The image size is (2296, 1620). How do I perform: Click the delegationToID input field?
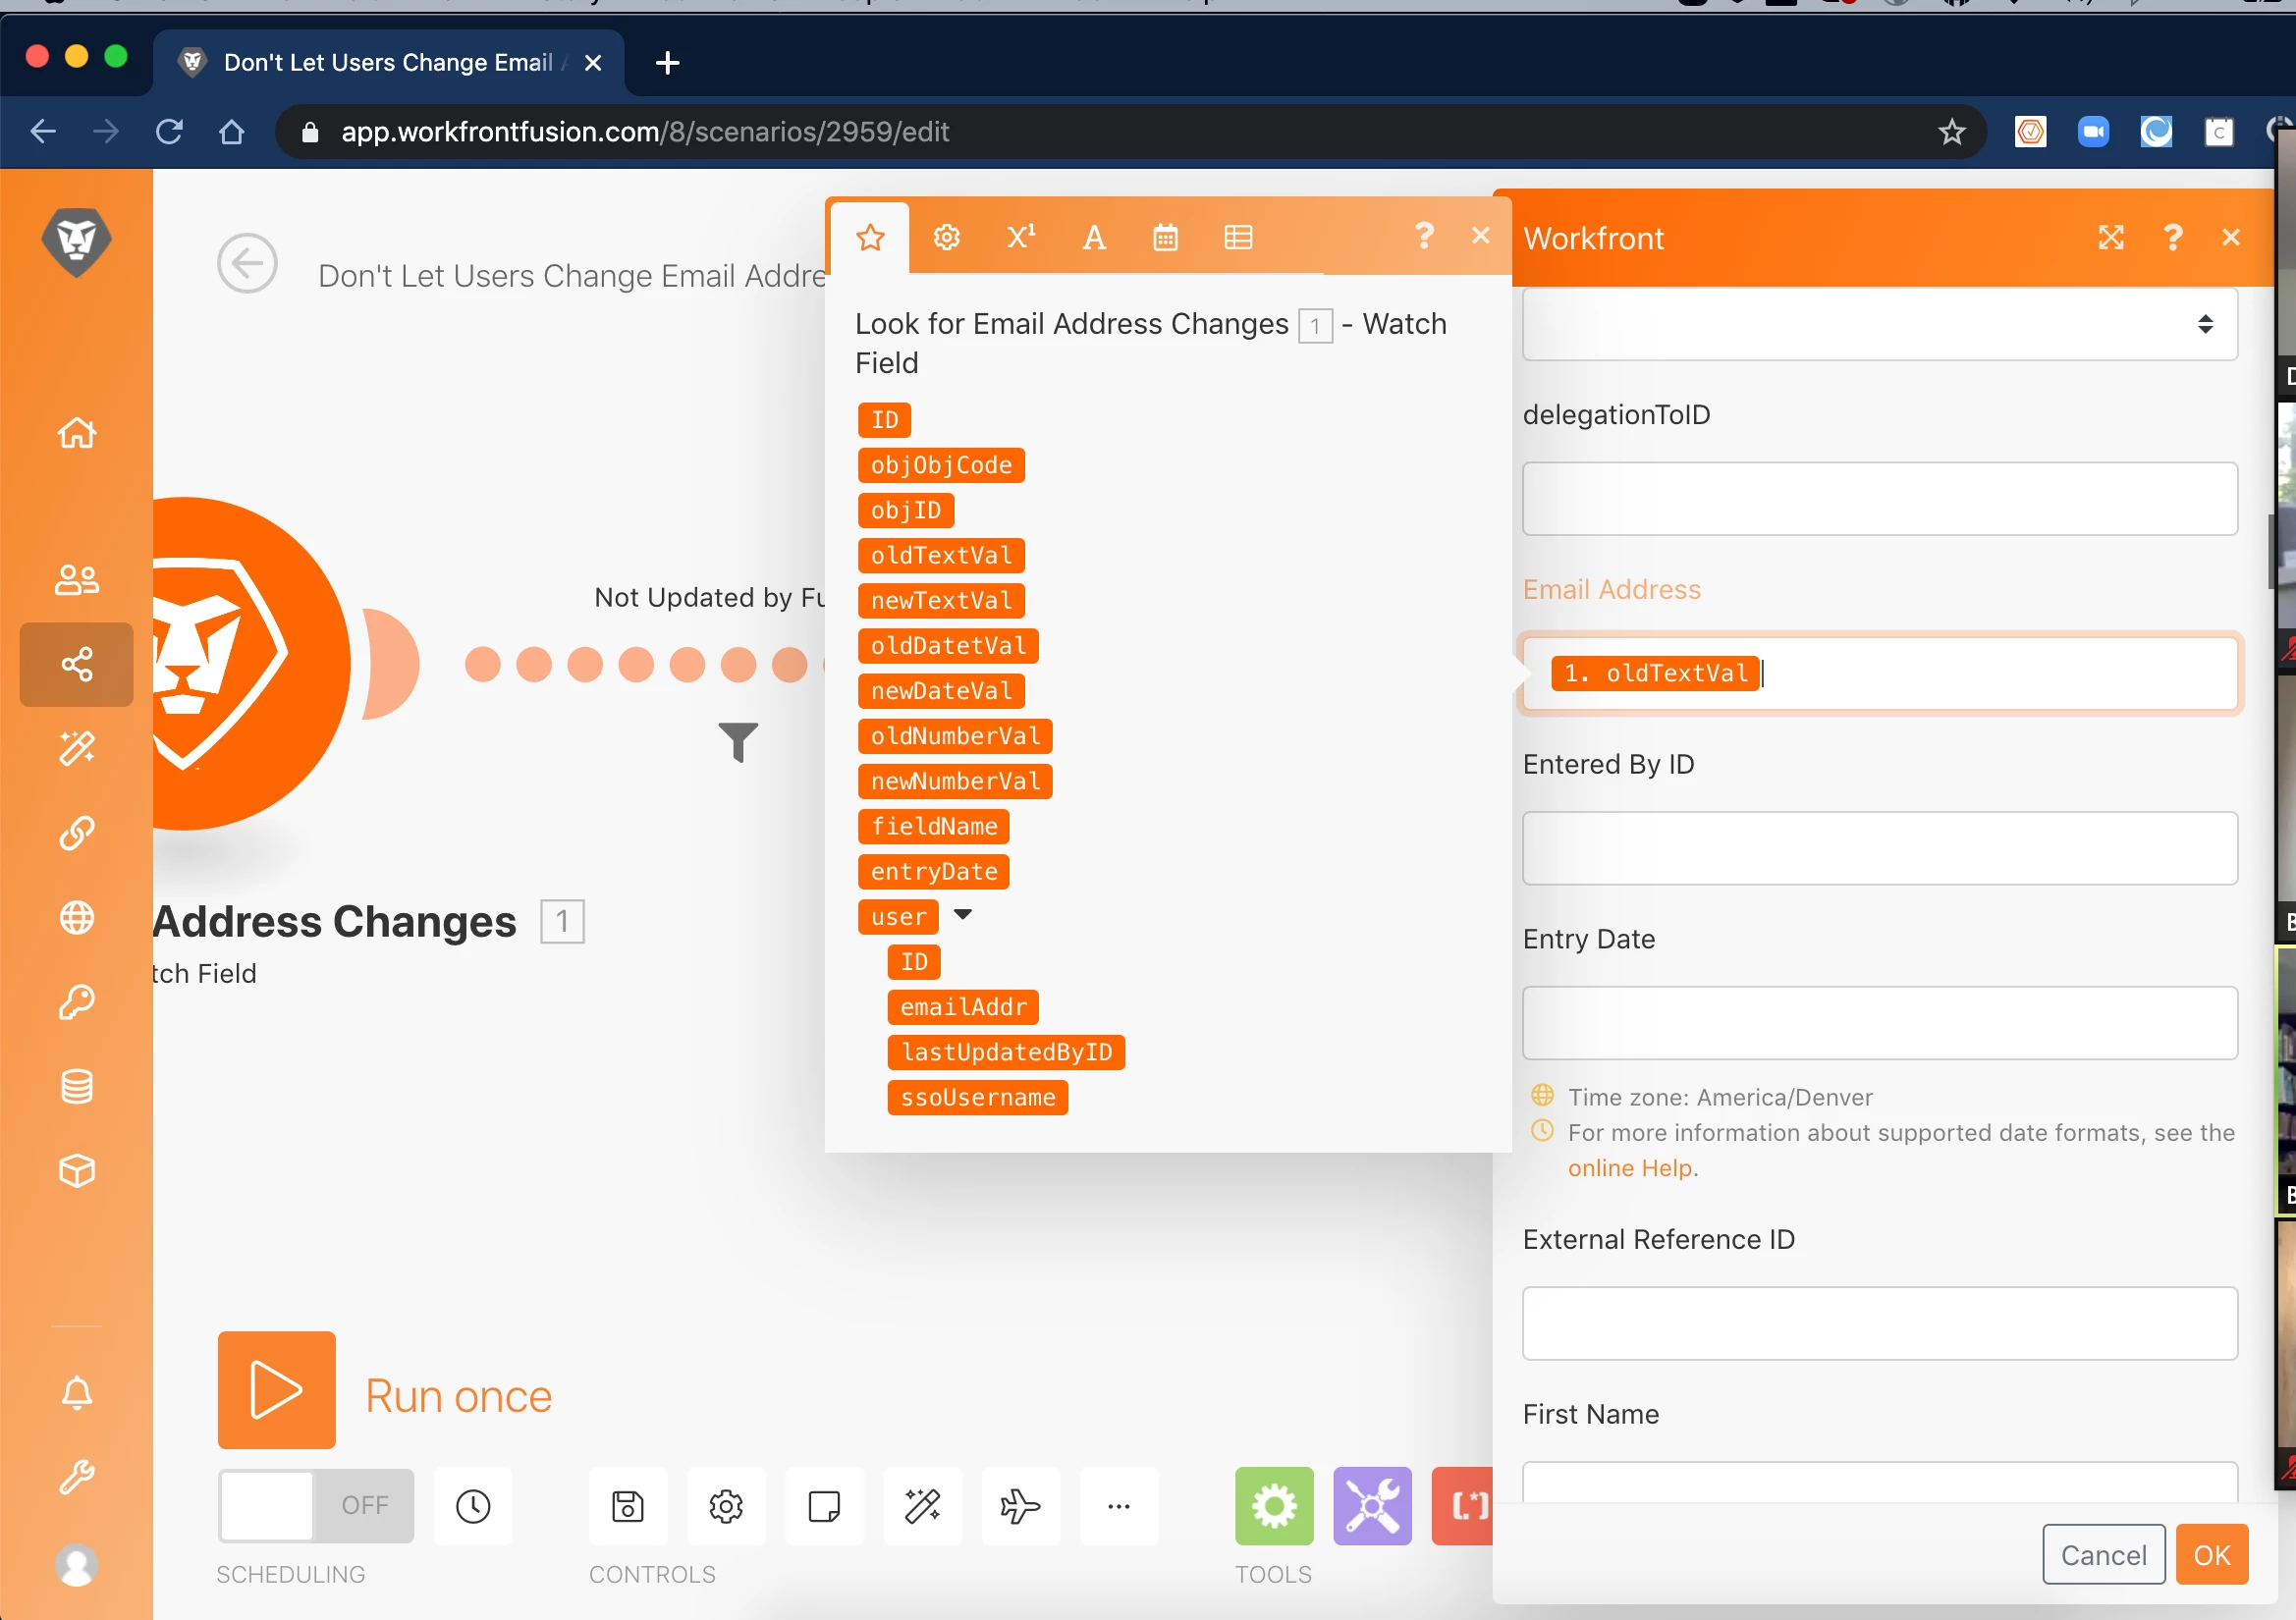coord(1880,499)
